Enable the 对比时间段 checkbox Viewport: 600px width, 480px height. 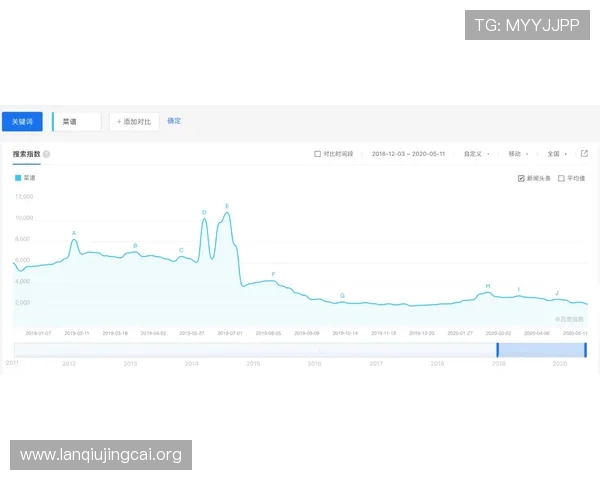pos(317,154)
